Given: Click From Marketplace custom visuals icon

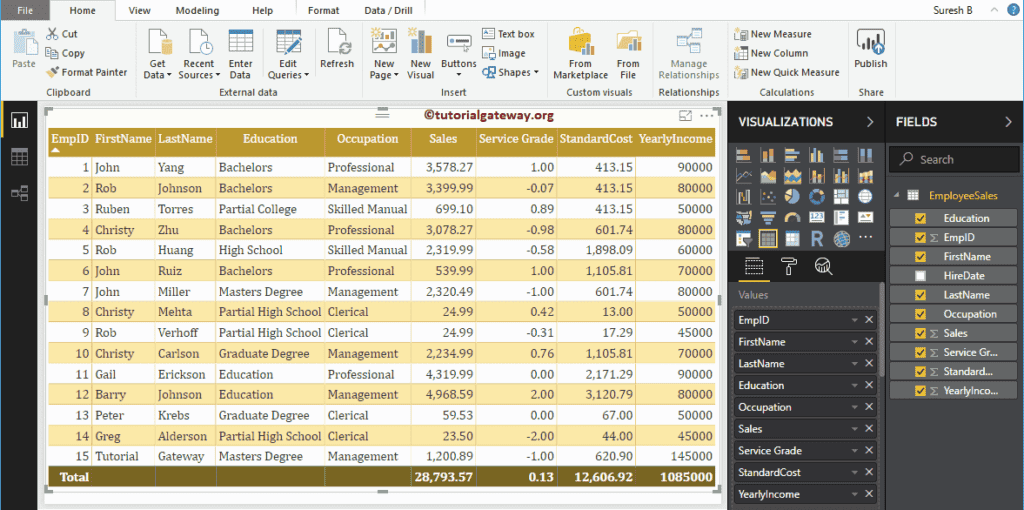Looking at the screenshot, I should [580, 54].
